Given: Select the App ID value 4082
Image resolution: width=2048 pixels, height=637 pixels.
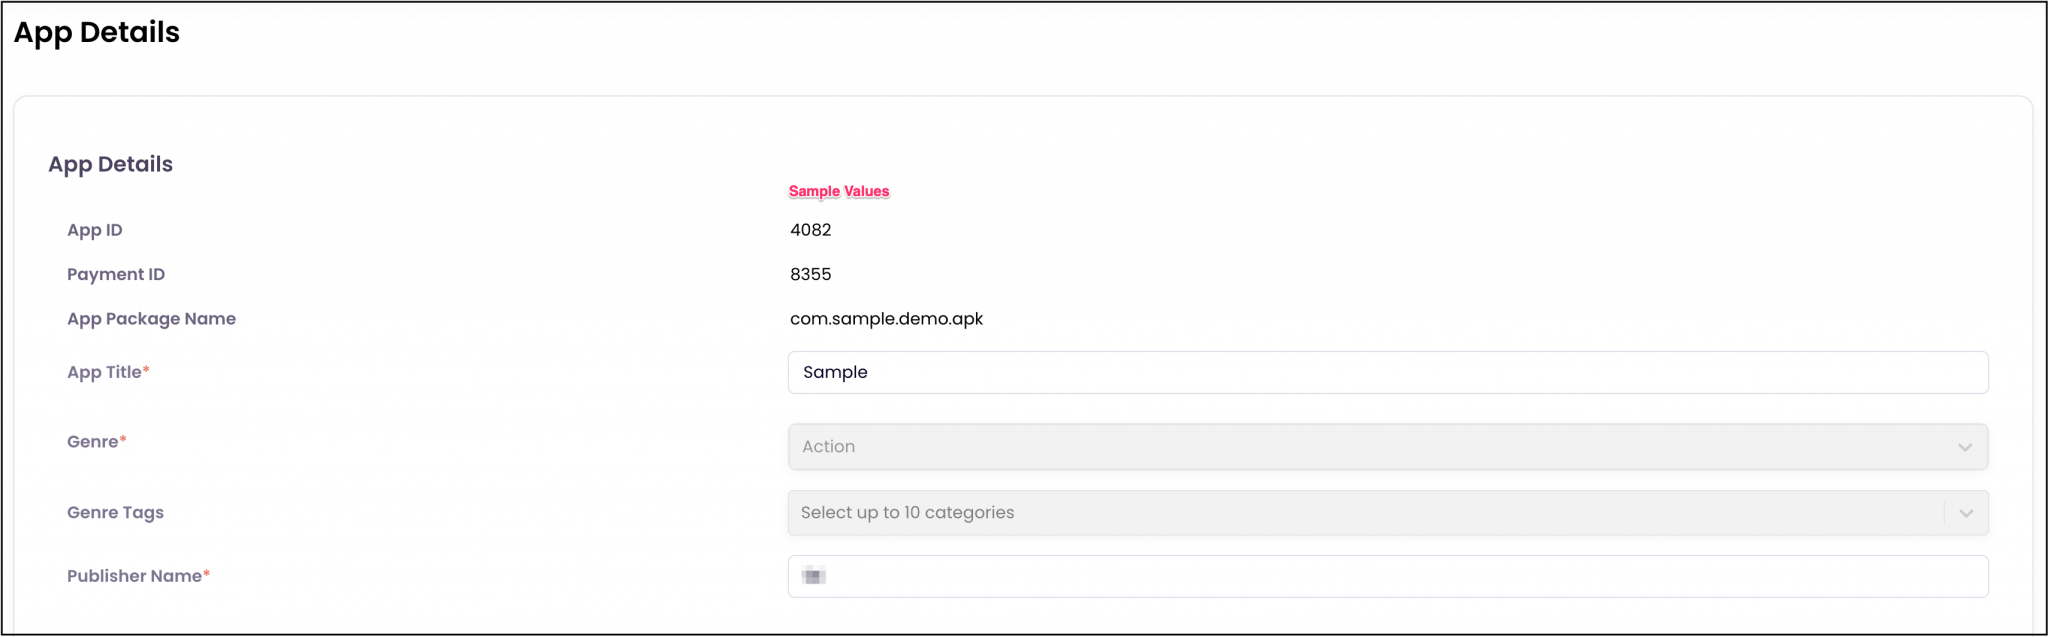Looking at the screenshot, I should tap(810, 229).
